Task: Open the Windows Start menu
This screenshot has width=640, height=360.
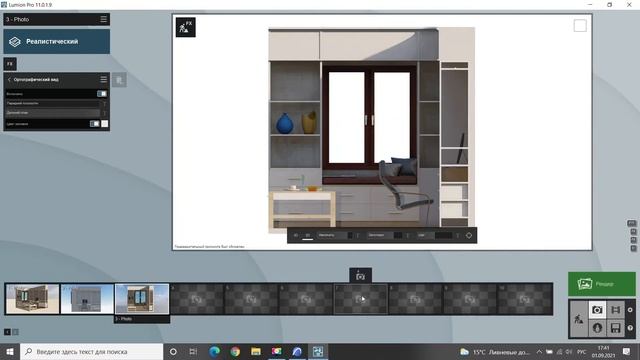Action: (x=10, y=351)
